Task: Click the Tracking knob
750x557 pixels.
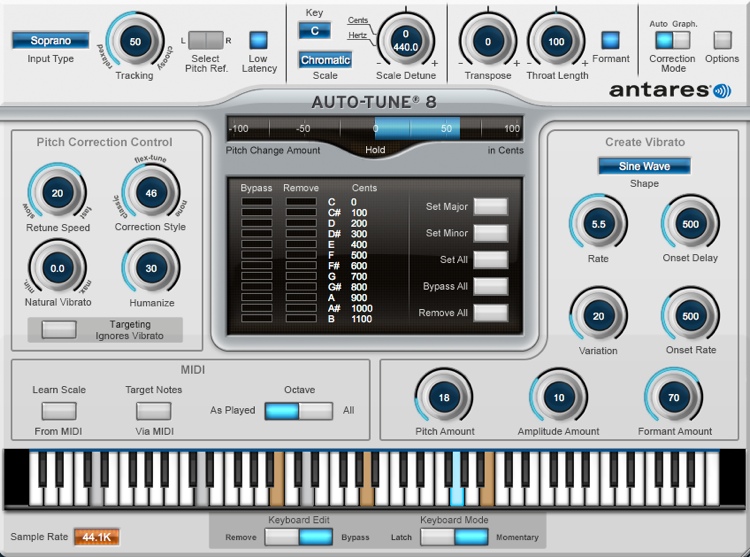Action: point(134,41)
